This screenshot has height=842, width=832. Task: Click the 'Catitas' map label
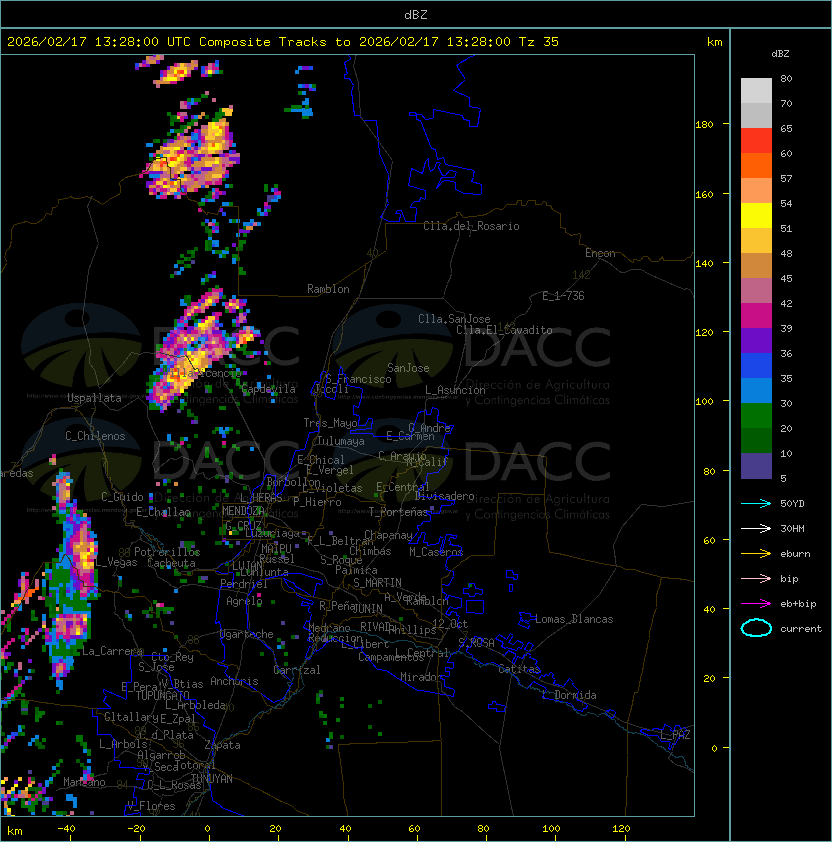click(519, 669)
